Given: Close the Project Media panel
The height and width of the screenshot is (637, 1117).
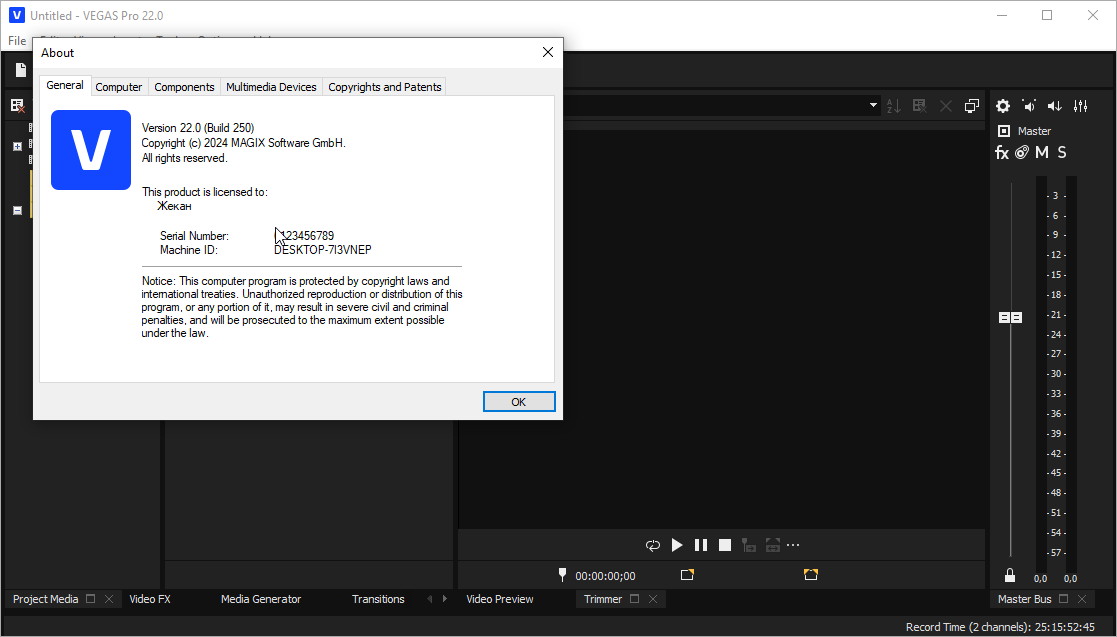Looking at the screenshot, I should (109, 599).
